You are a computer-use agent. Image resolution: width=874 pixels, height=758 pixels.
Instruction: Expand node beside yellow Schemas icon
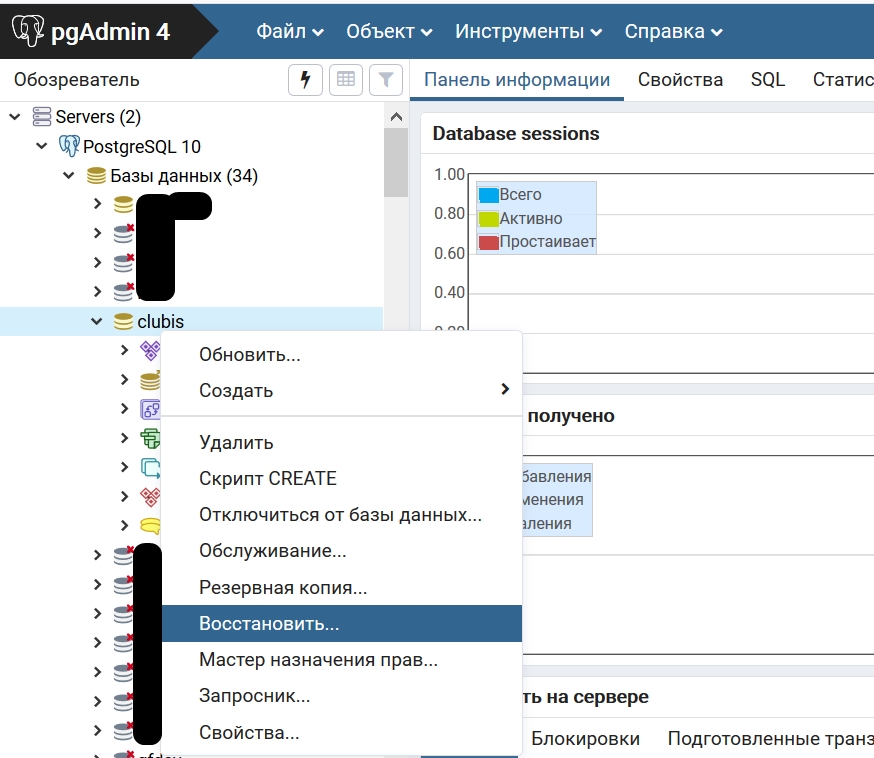[124, 525]
